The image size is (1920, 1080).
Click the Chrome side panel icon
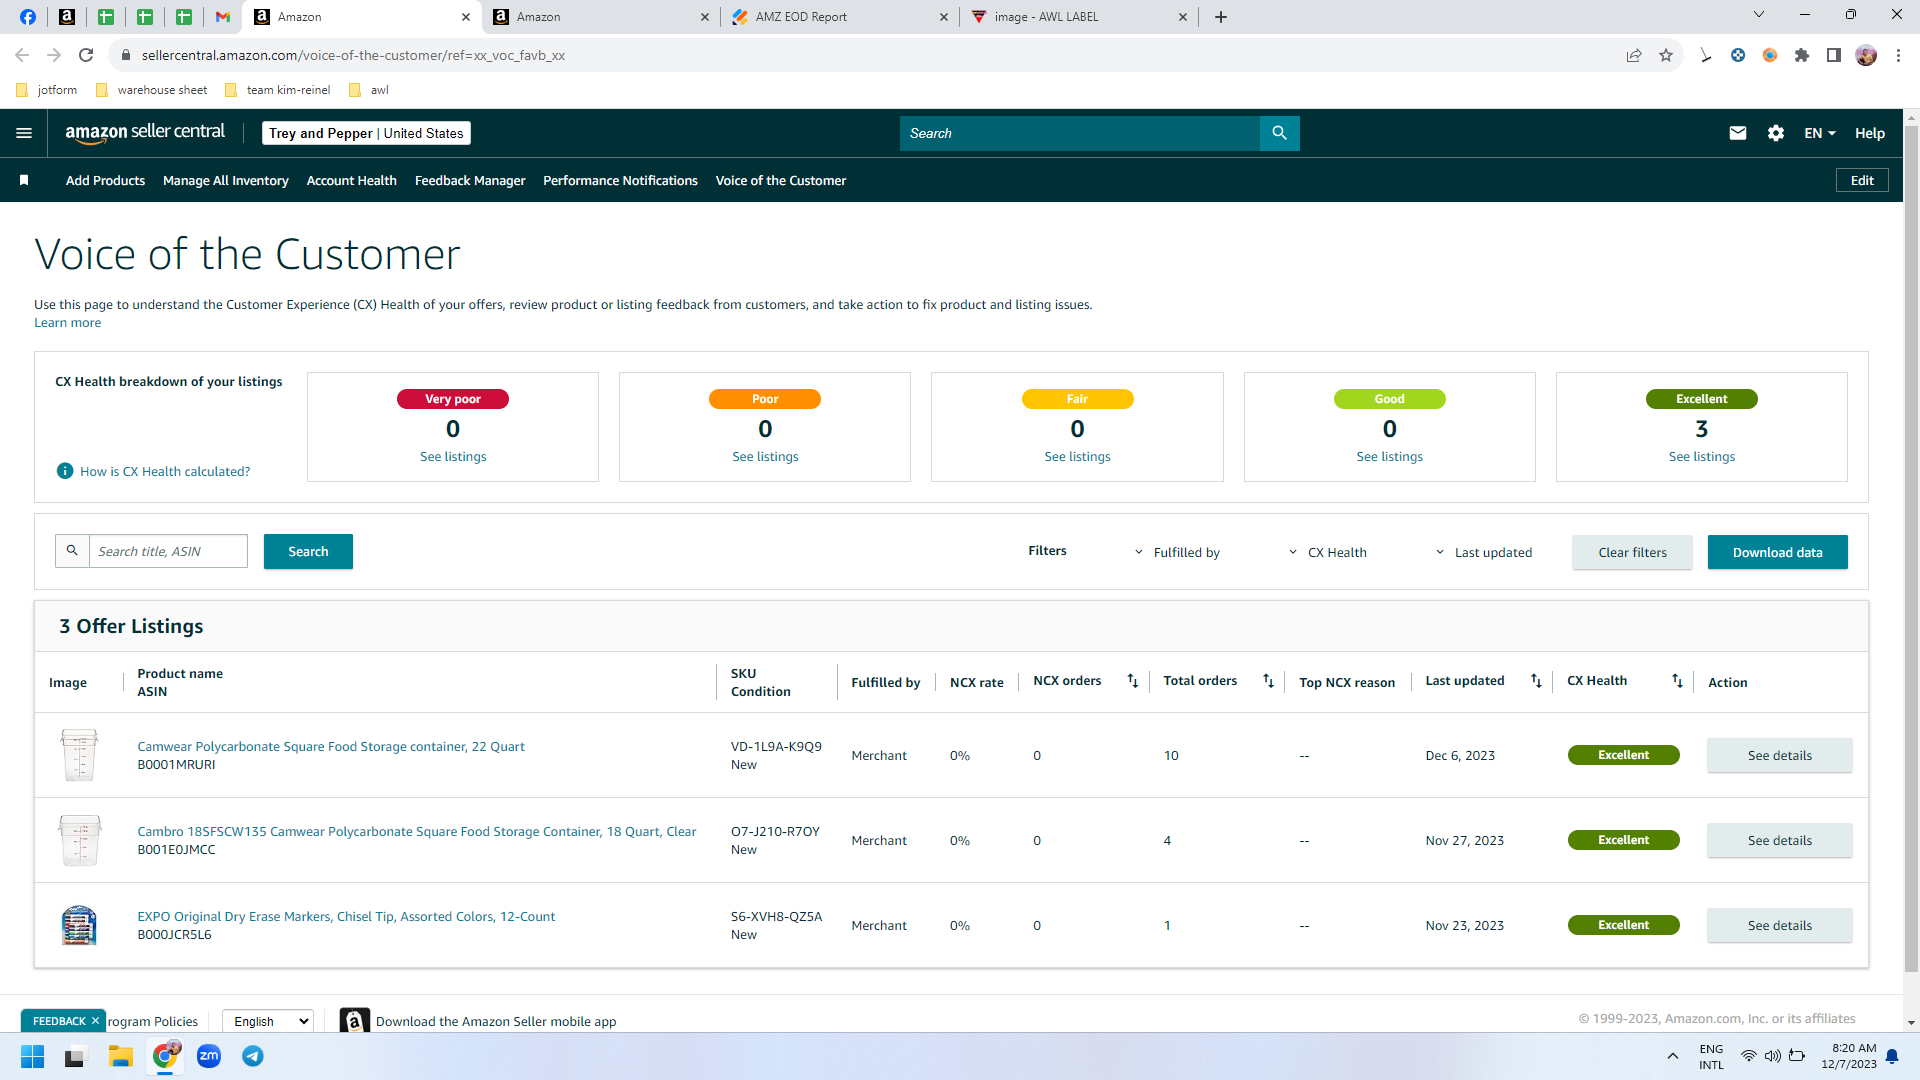coord(1834,55)
